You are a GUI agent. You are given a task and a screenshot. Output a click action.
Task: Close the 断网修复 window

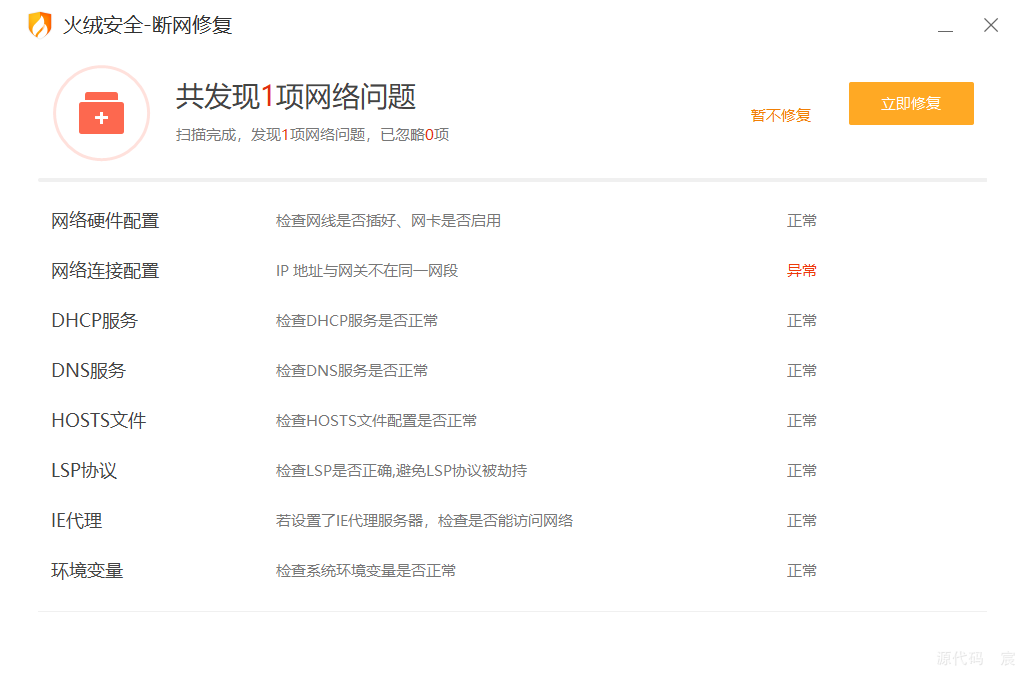pyautogui.click(x=991, y=25)
